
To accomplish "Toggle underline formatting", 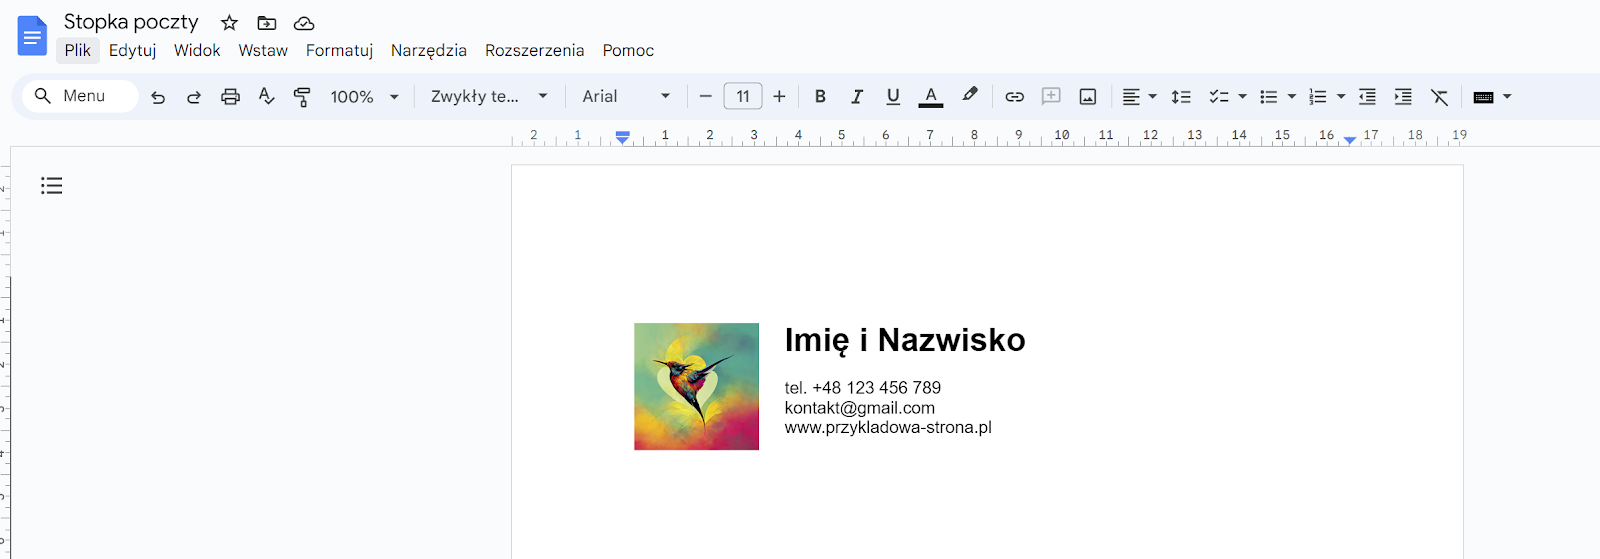I will [893, 97].
